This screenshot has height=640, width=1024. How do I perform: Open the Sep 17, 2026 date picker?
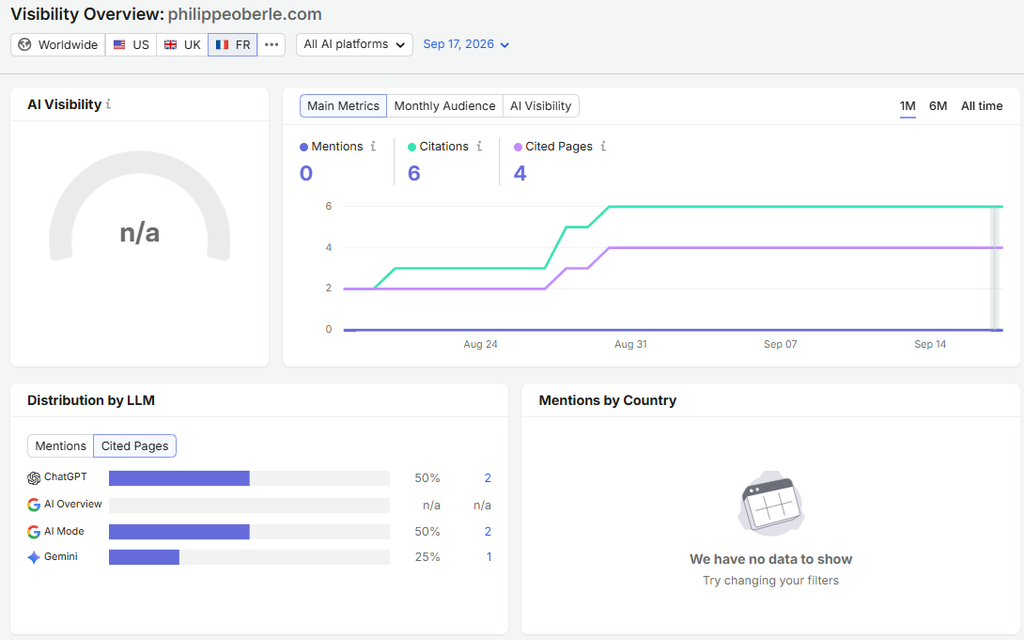466,44
